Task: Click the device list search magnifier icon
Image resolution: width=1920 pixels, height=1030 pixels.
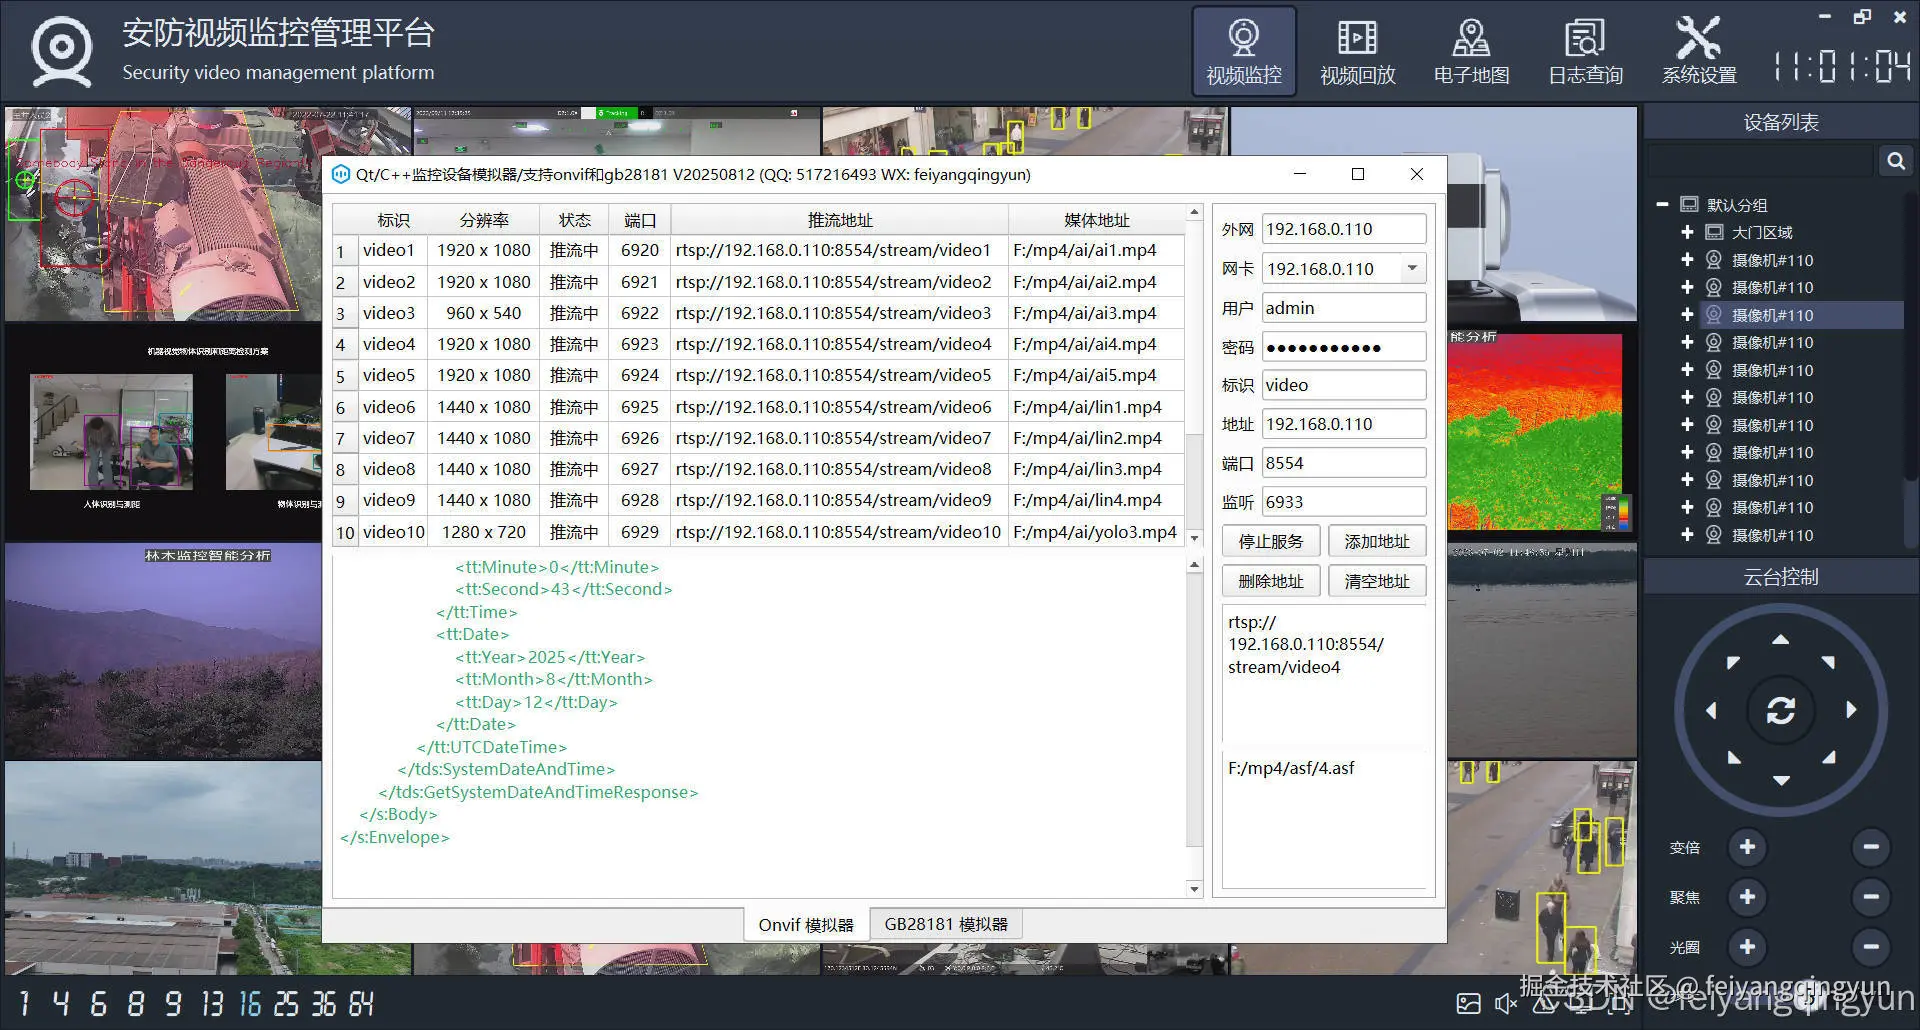Action: [x=1895, y=161]
